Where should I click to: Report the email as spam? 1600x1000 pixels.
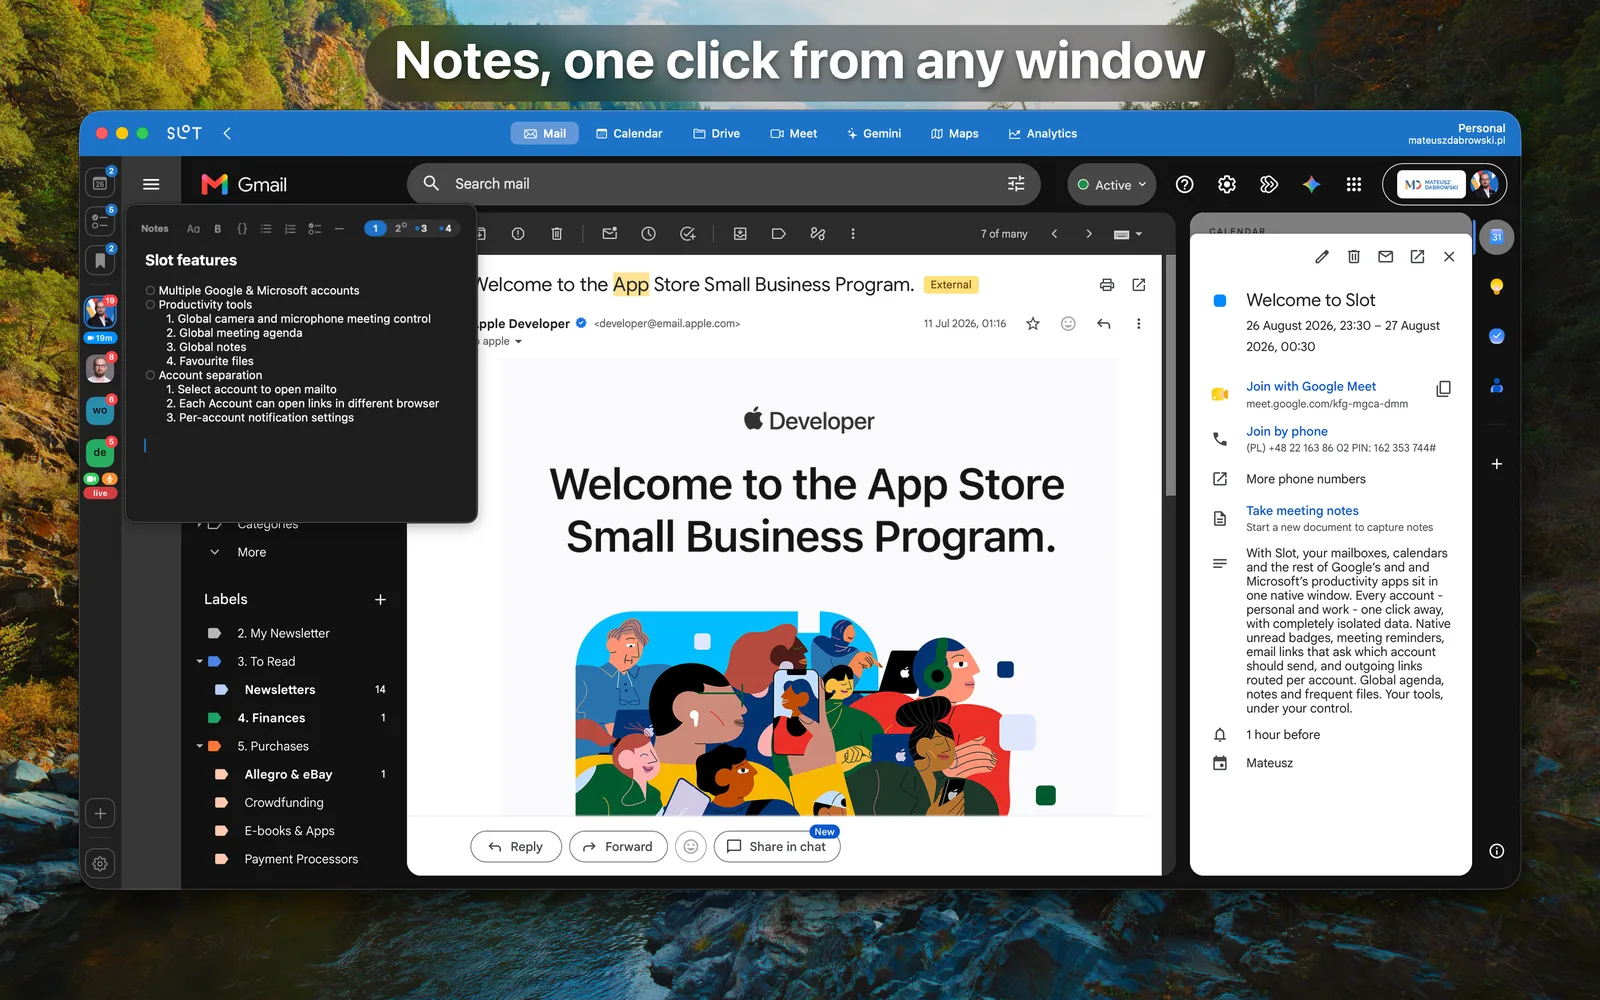(x=518, y=234)
